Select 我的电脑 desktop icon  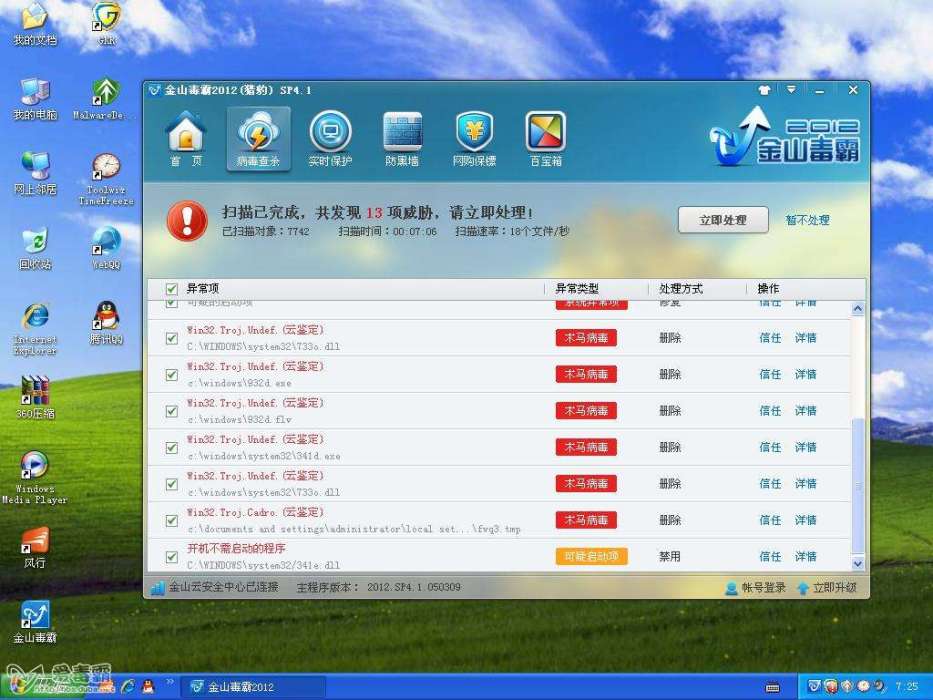point(35,99)
